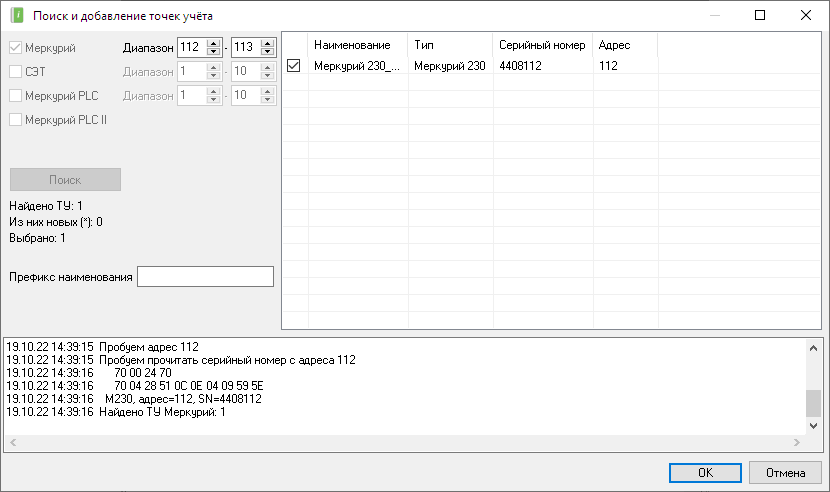Decrease Меркурий range start value 112
Viewport: 830px width, 492px height.
point(213,51)
